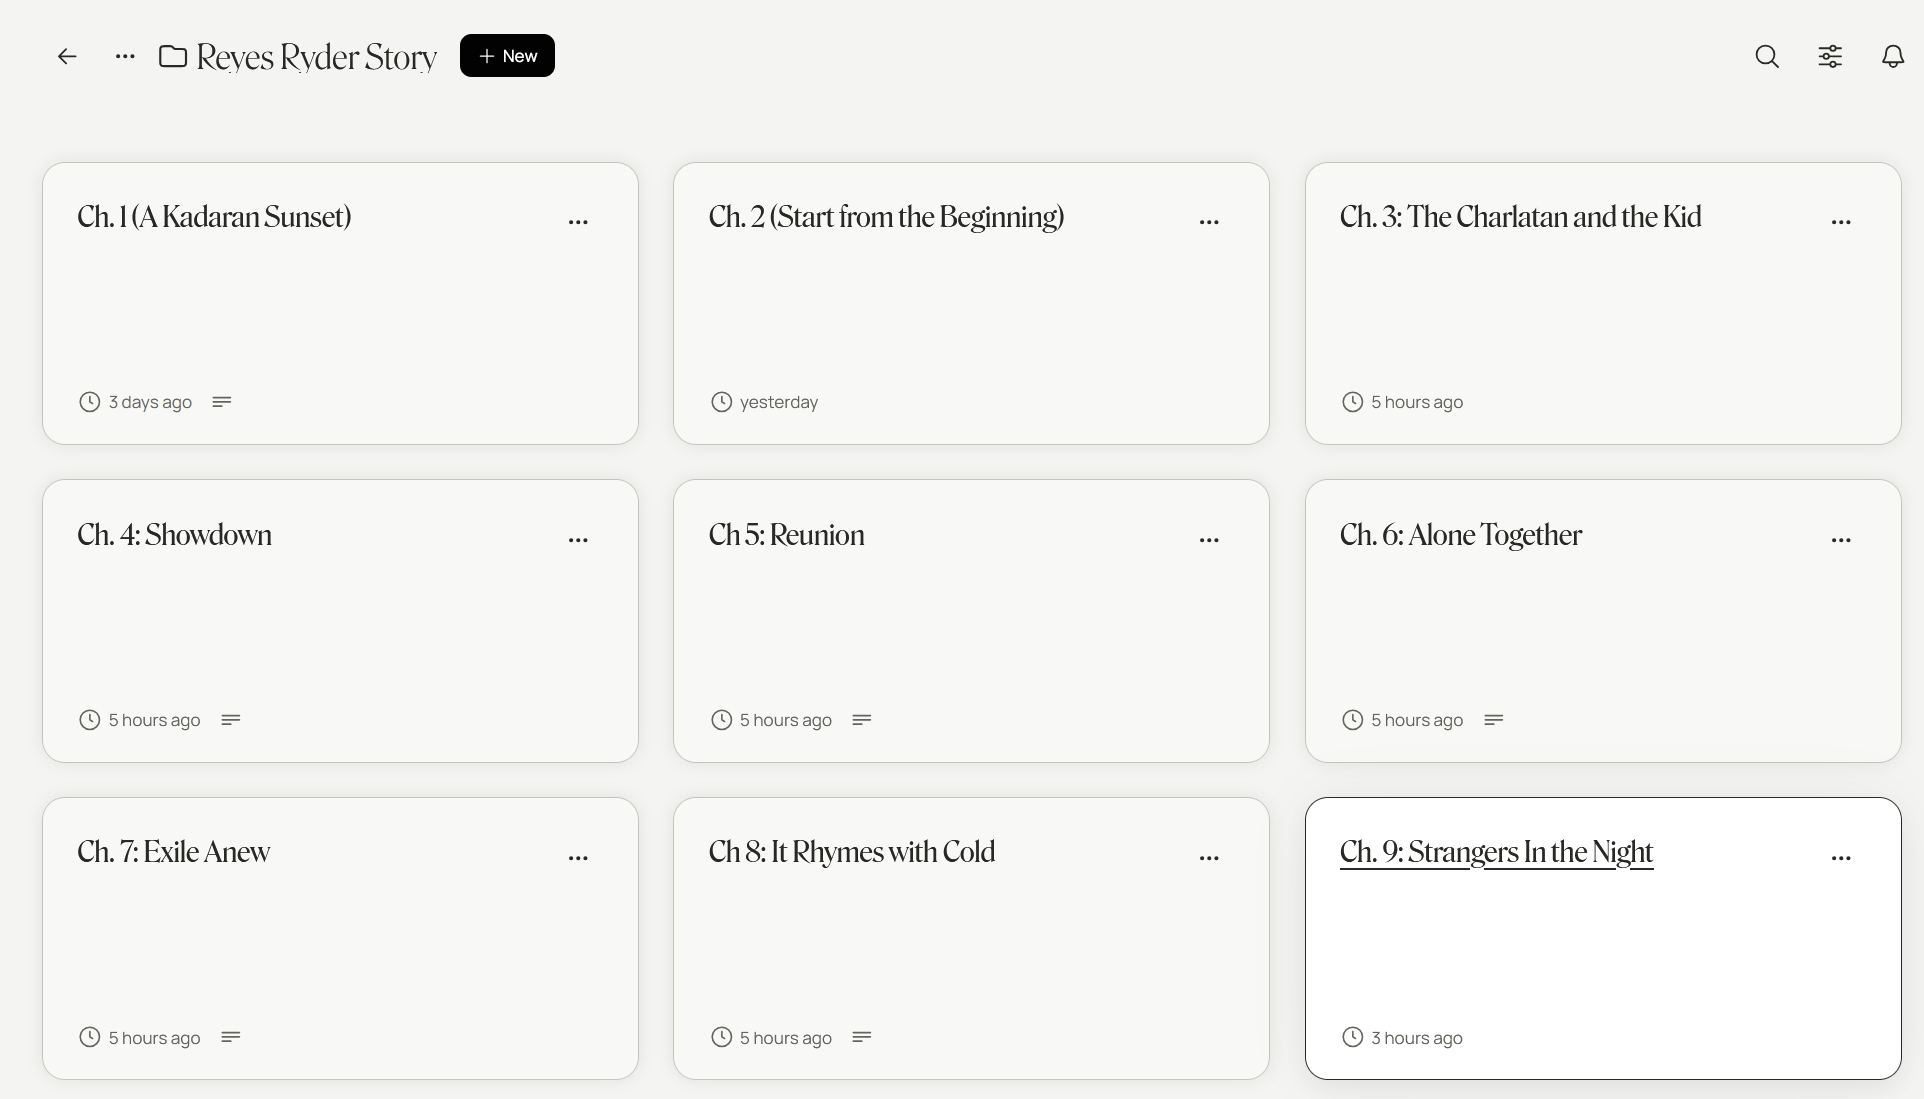1924x1099 pixels.
Task: Click the back arrow icon
Action: click(x=67, y=57)
